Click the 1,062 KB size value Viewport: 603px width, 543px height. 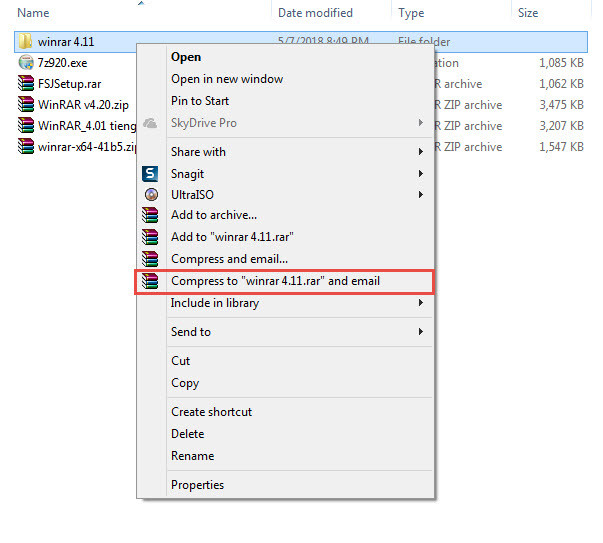[561, 84]
